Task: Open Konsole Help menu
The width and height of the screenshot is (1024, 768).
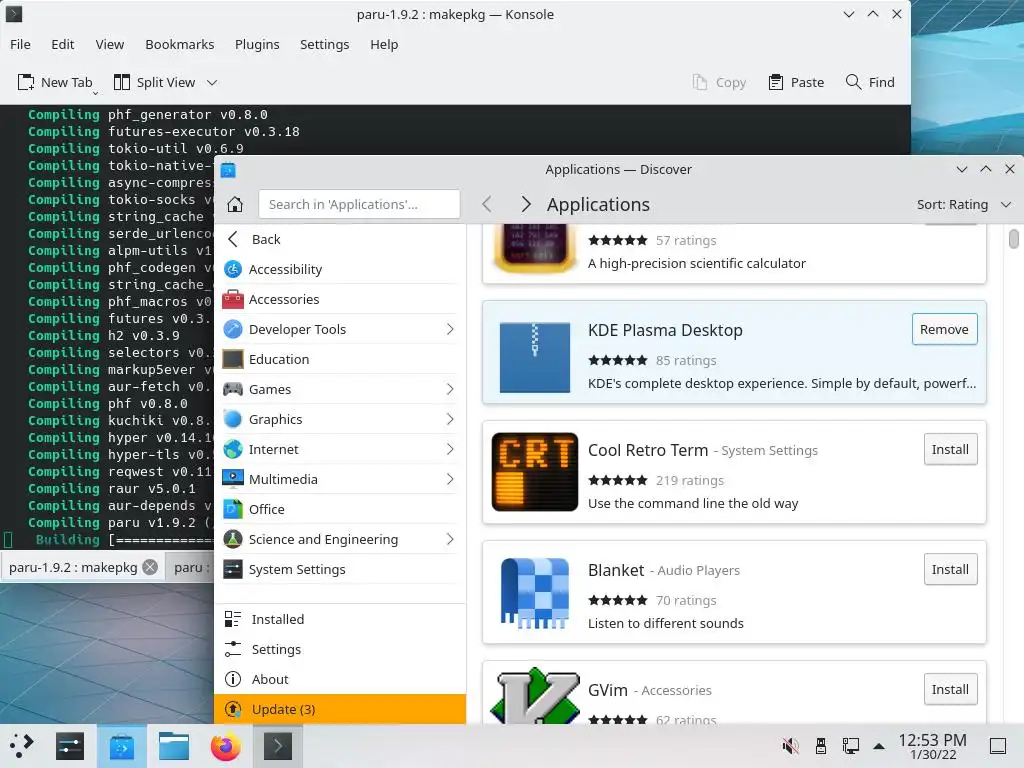Action: (384, 44)
